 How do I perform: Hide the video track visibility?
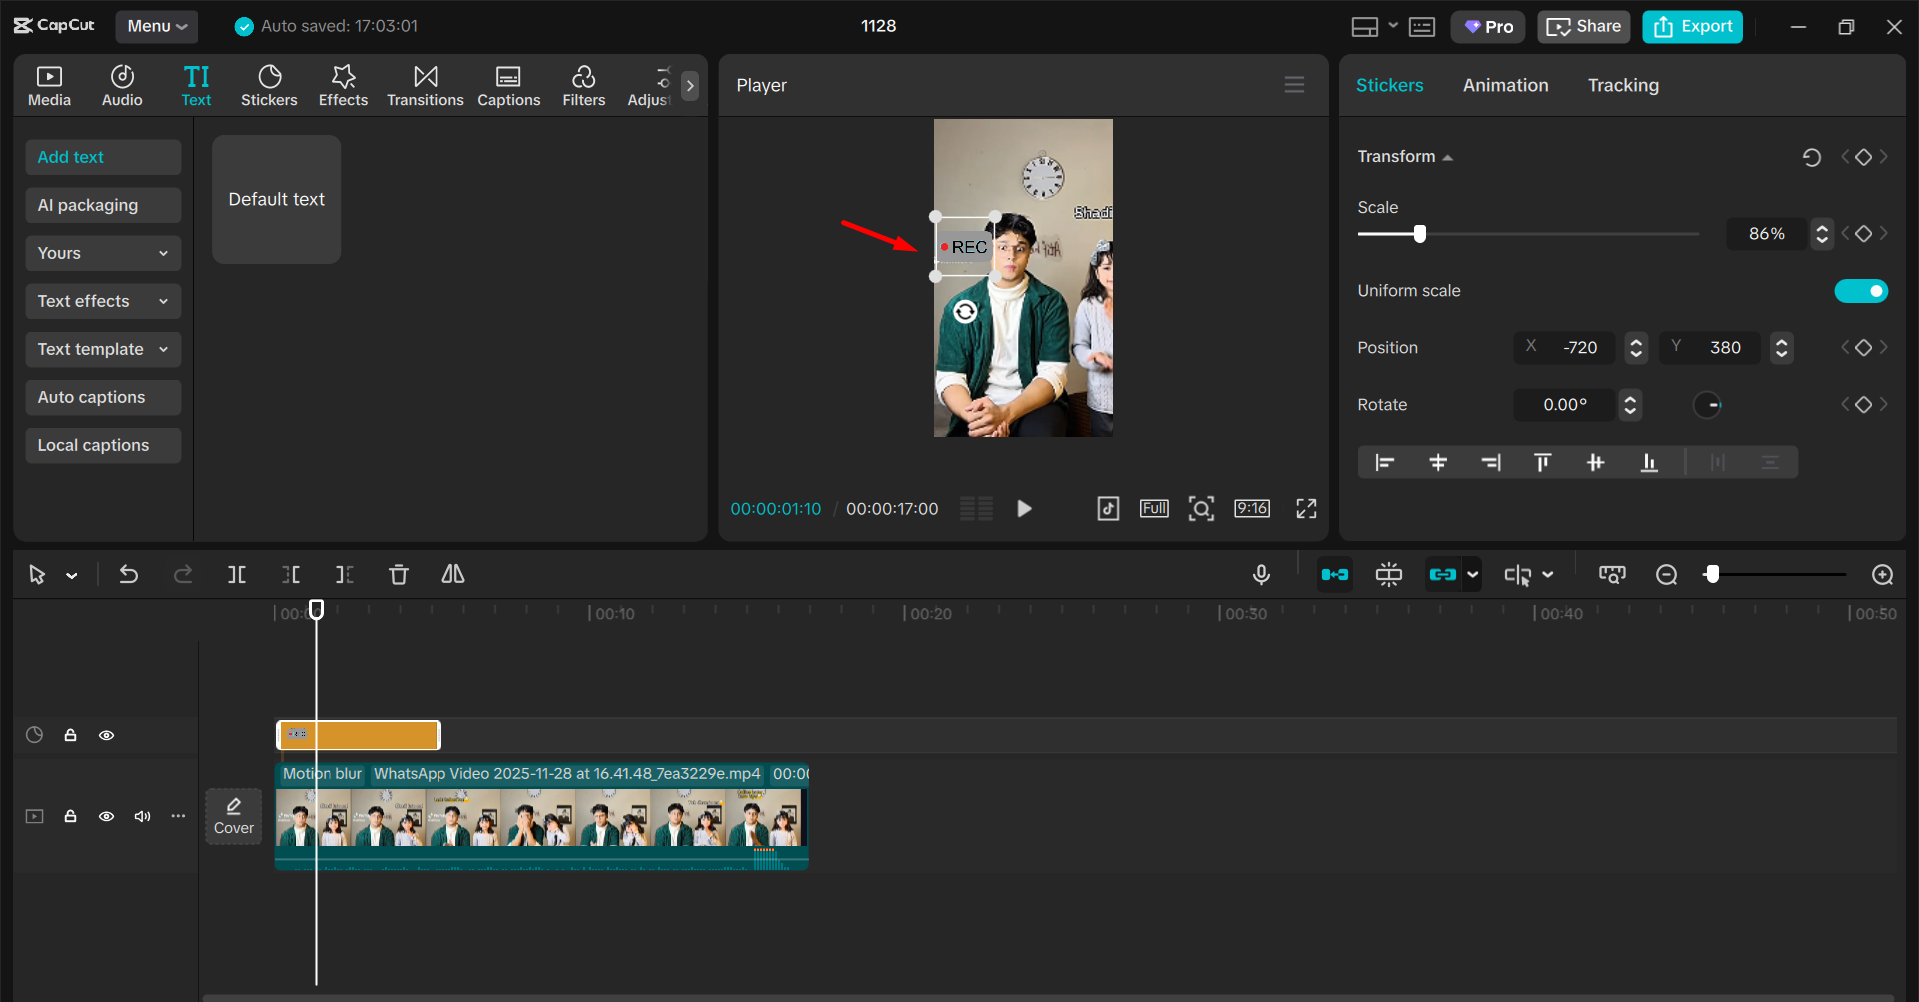coord(106,816)
